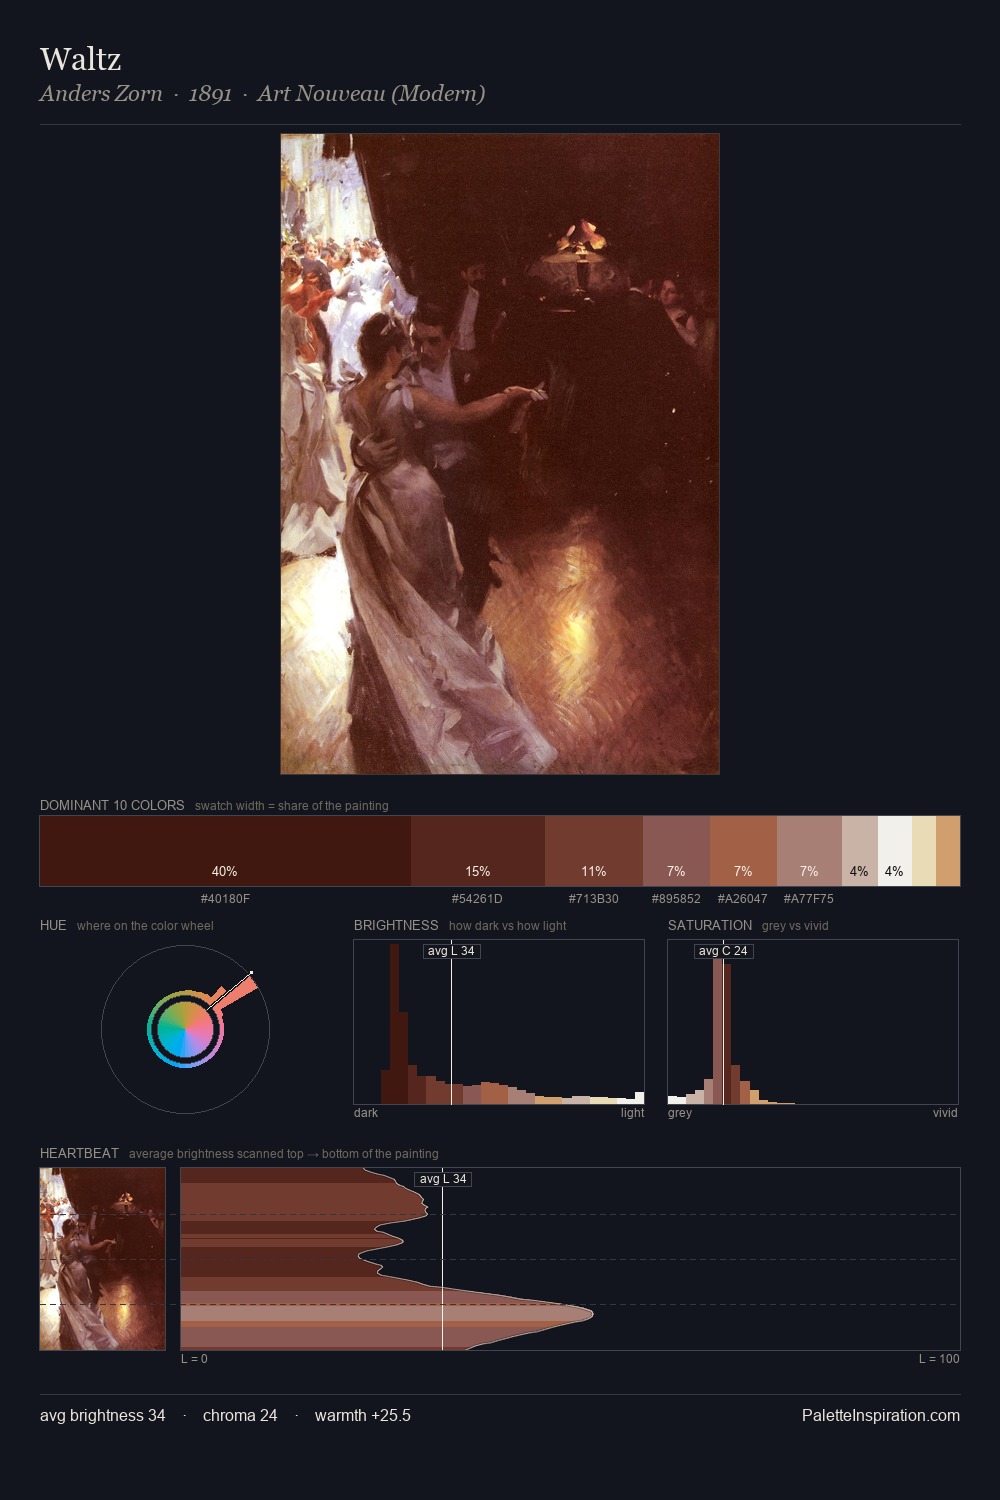This screenshot has height=1500, width=1000.
Task: Click the vivid axis label
Action: click(945, 1113)
